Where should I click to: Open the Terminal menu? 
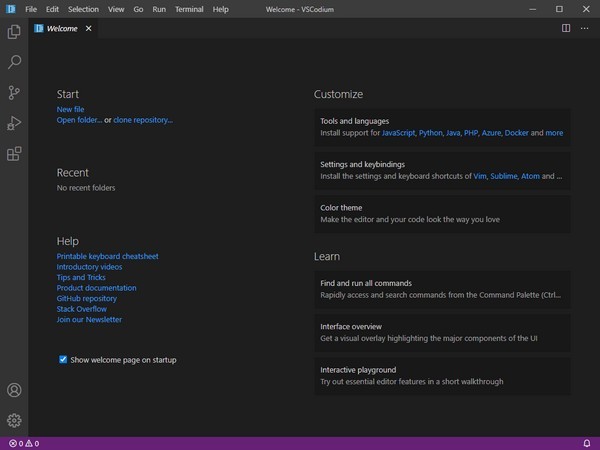point(189,9)
